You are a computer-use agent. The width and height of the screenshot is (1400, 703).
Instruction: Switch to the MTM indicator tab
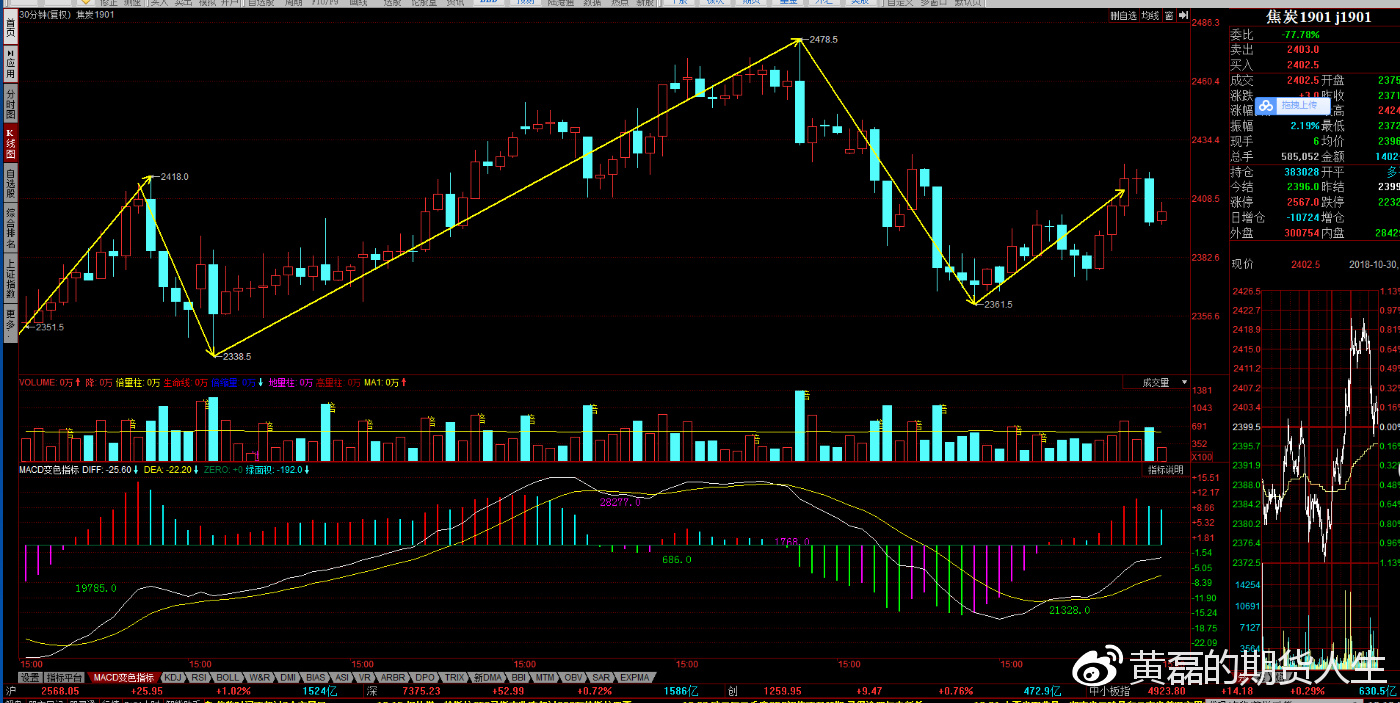[545, 677]
